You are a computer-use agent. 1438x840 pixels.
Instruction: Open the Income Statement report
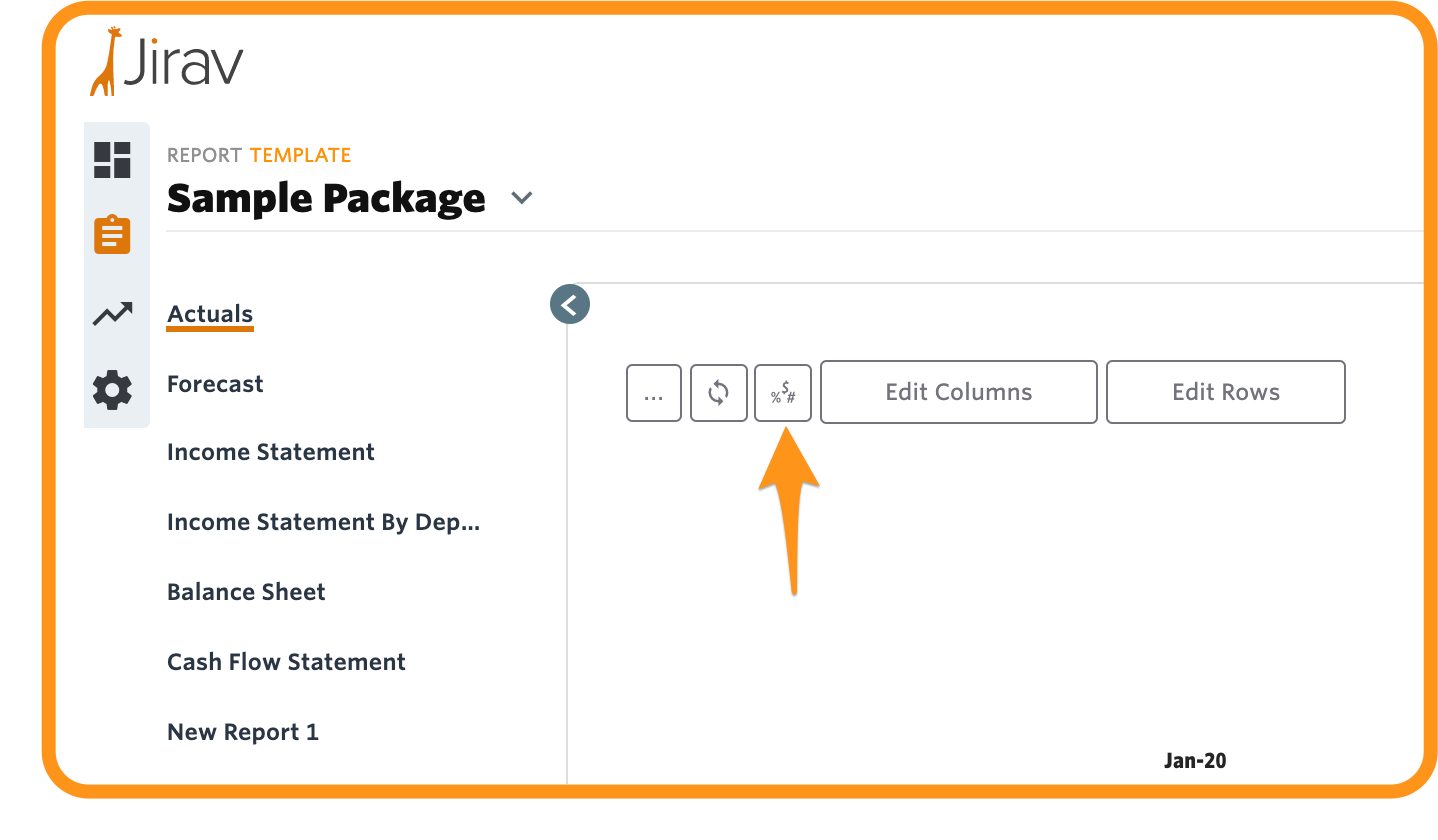271,452
